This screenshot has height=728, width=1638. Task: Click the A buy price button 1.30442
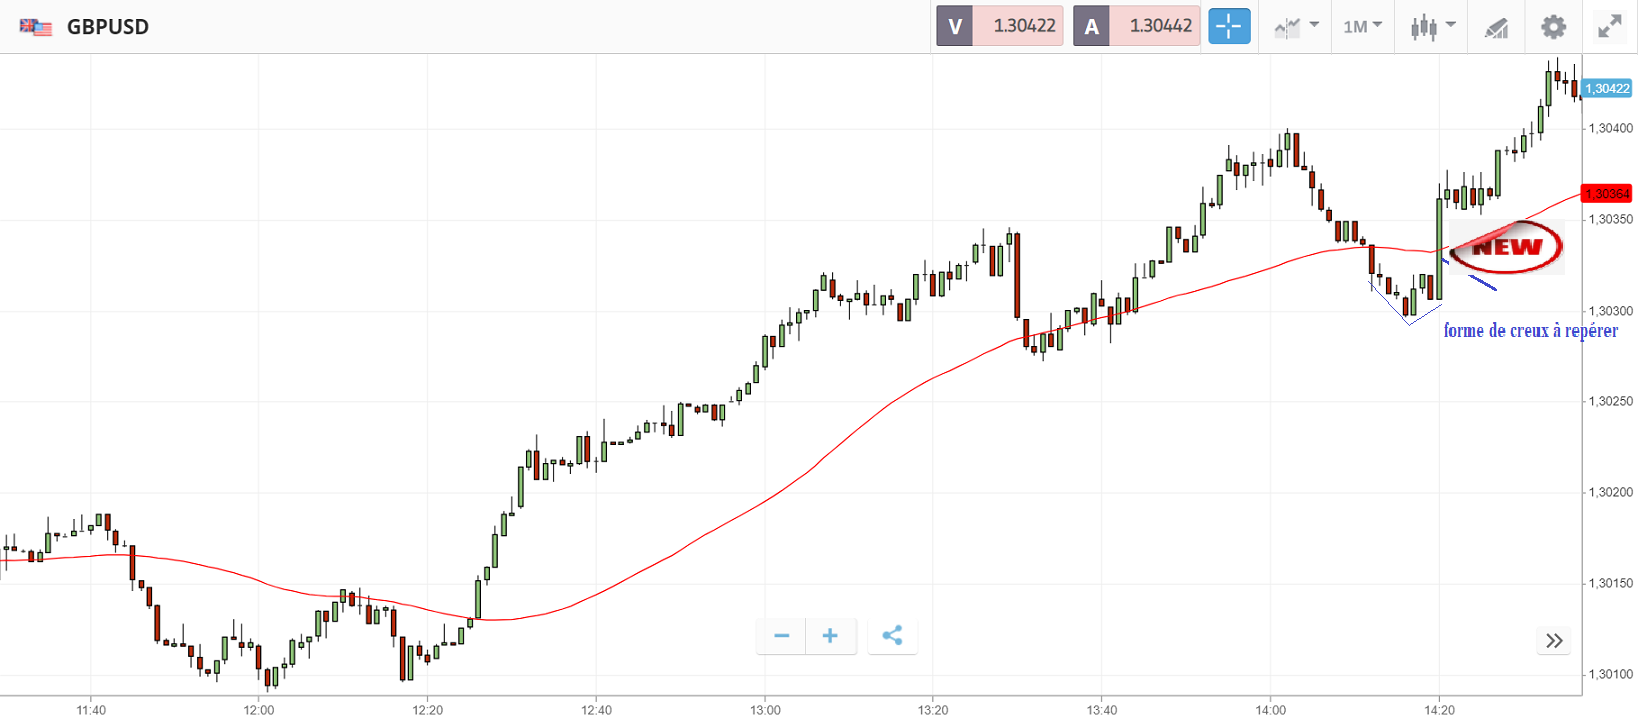point(1137,26)
